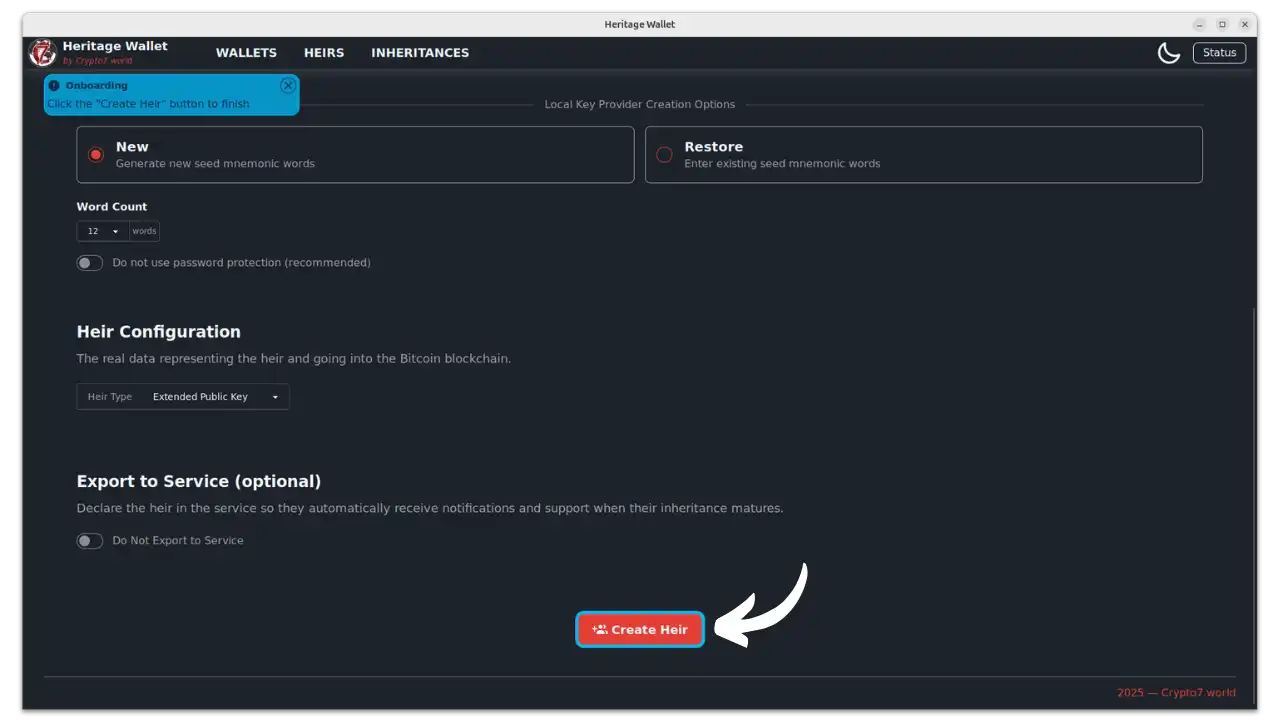The height and width of the screenshot is (720, 1280).
Task: Expand the Extended Public Key selector chevron
Action: tap(275, 396)
